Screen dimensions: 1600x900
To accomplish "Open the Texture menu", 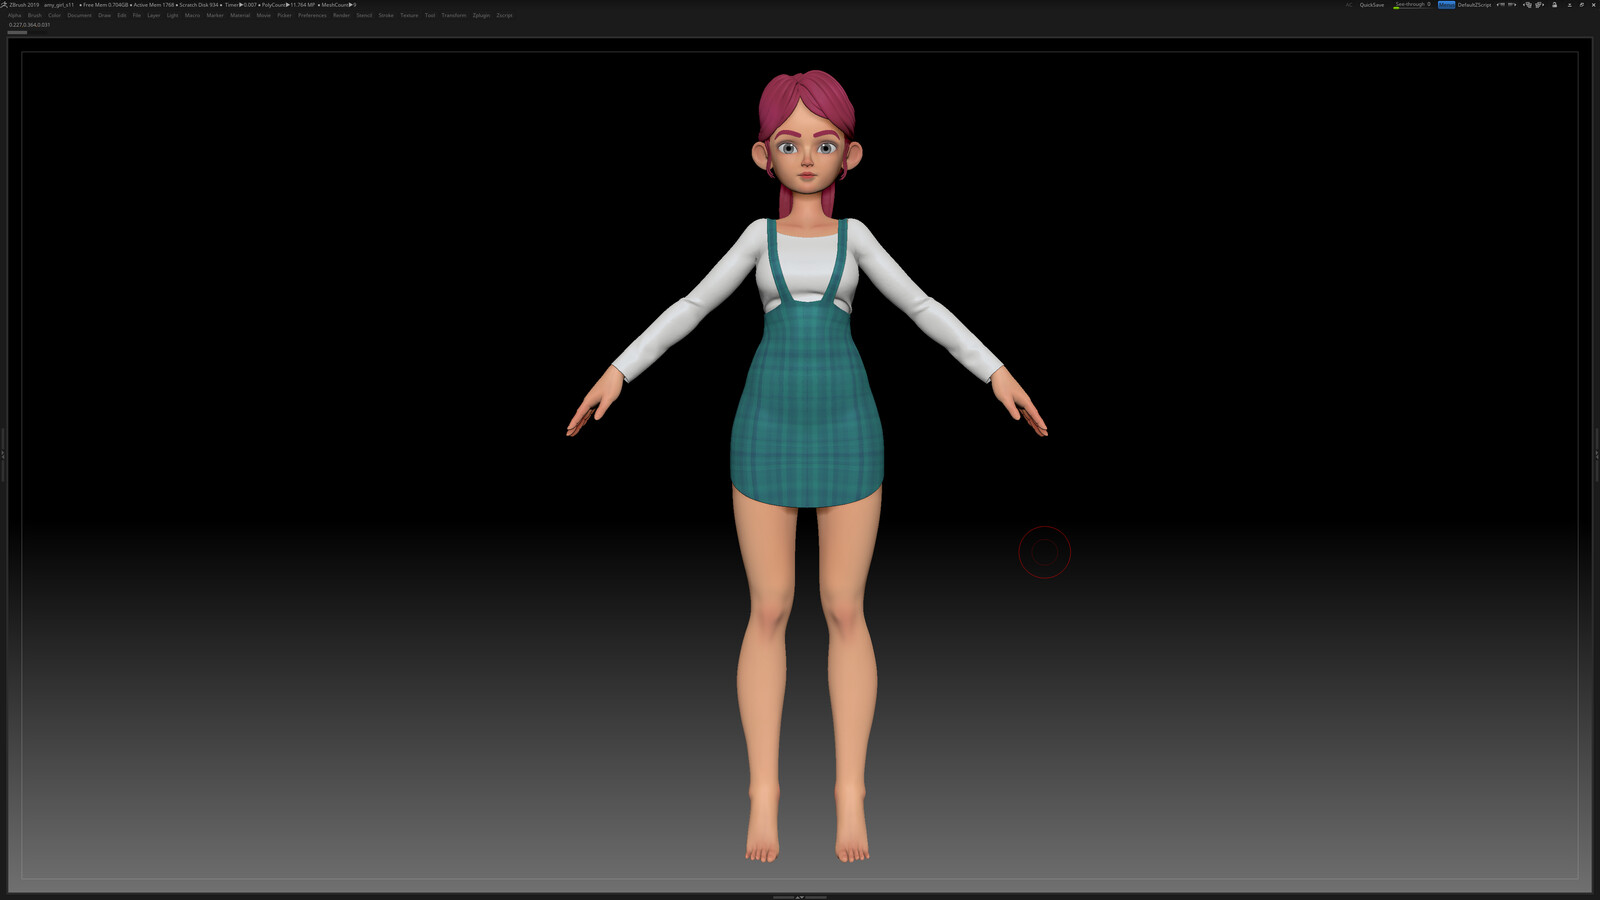I will point(409,15).
